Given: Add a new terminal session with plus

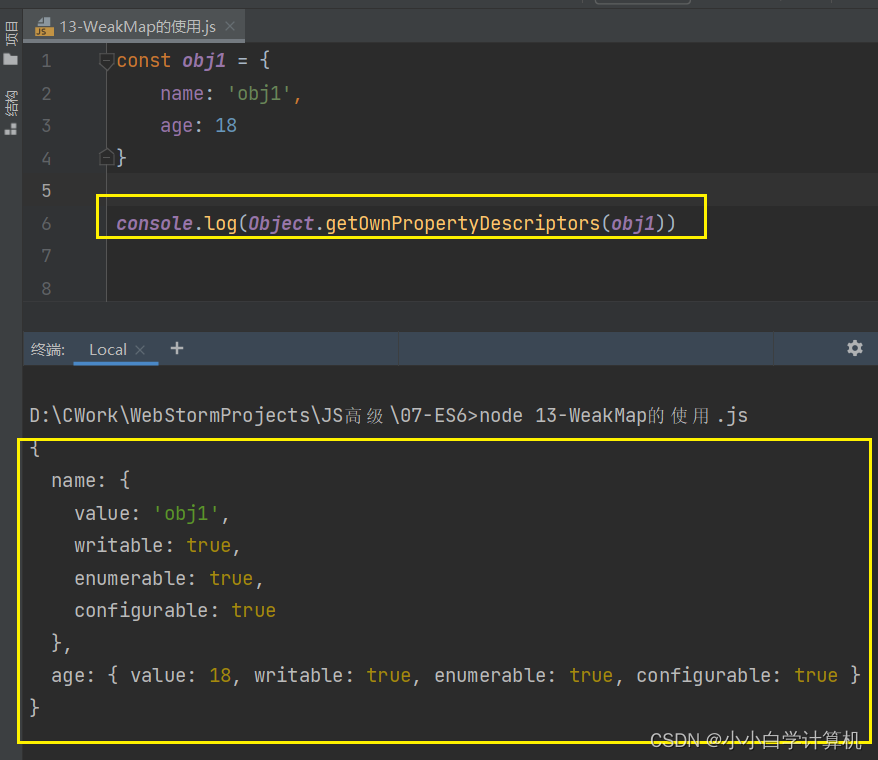Looking at the screenshot, I should (177, 348).
